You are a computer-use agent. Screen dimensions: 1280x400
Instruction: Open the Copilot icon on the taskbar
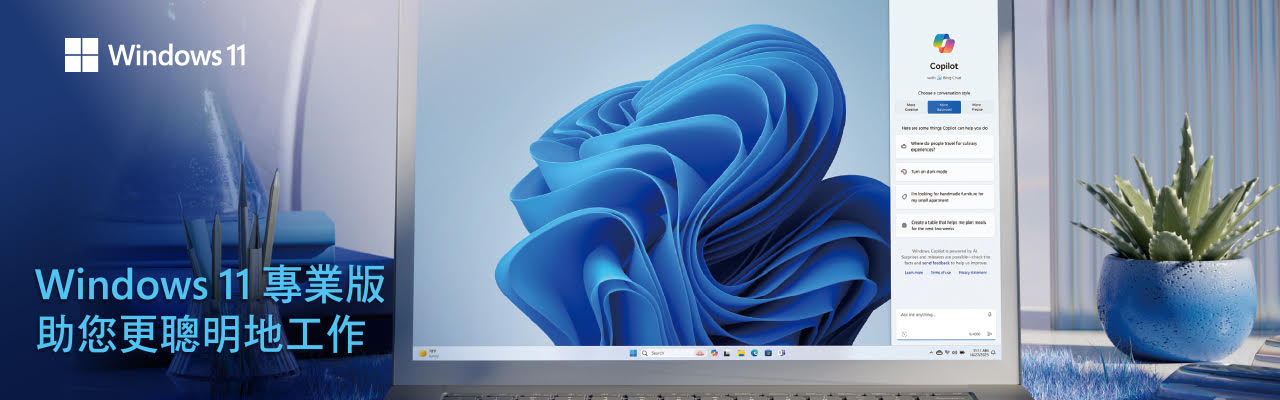713,353
